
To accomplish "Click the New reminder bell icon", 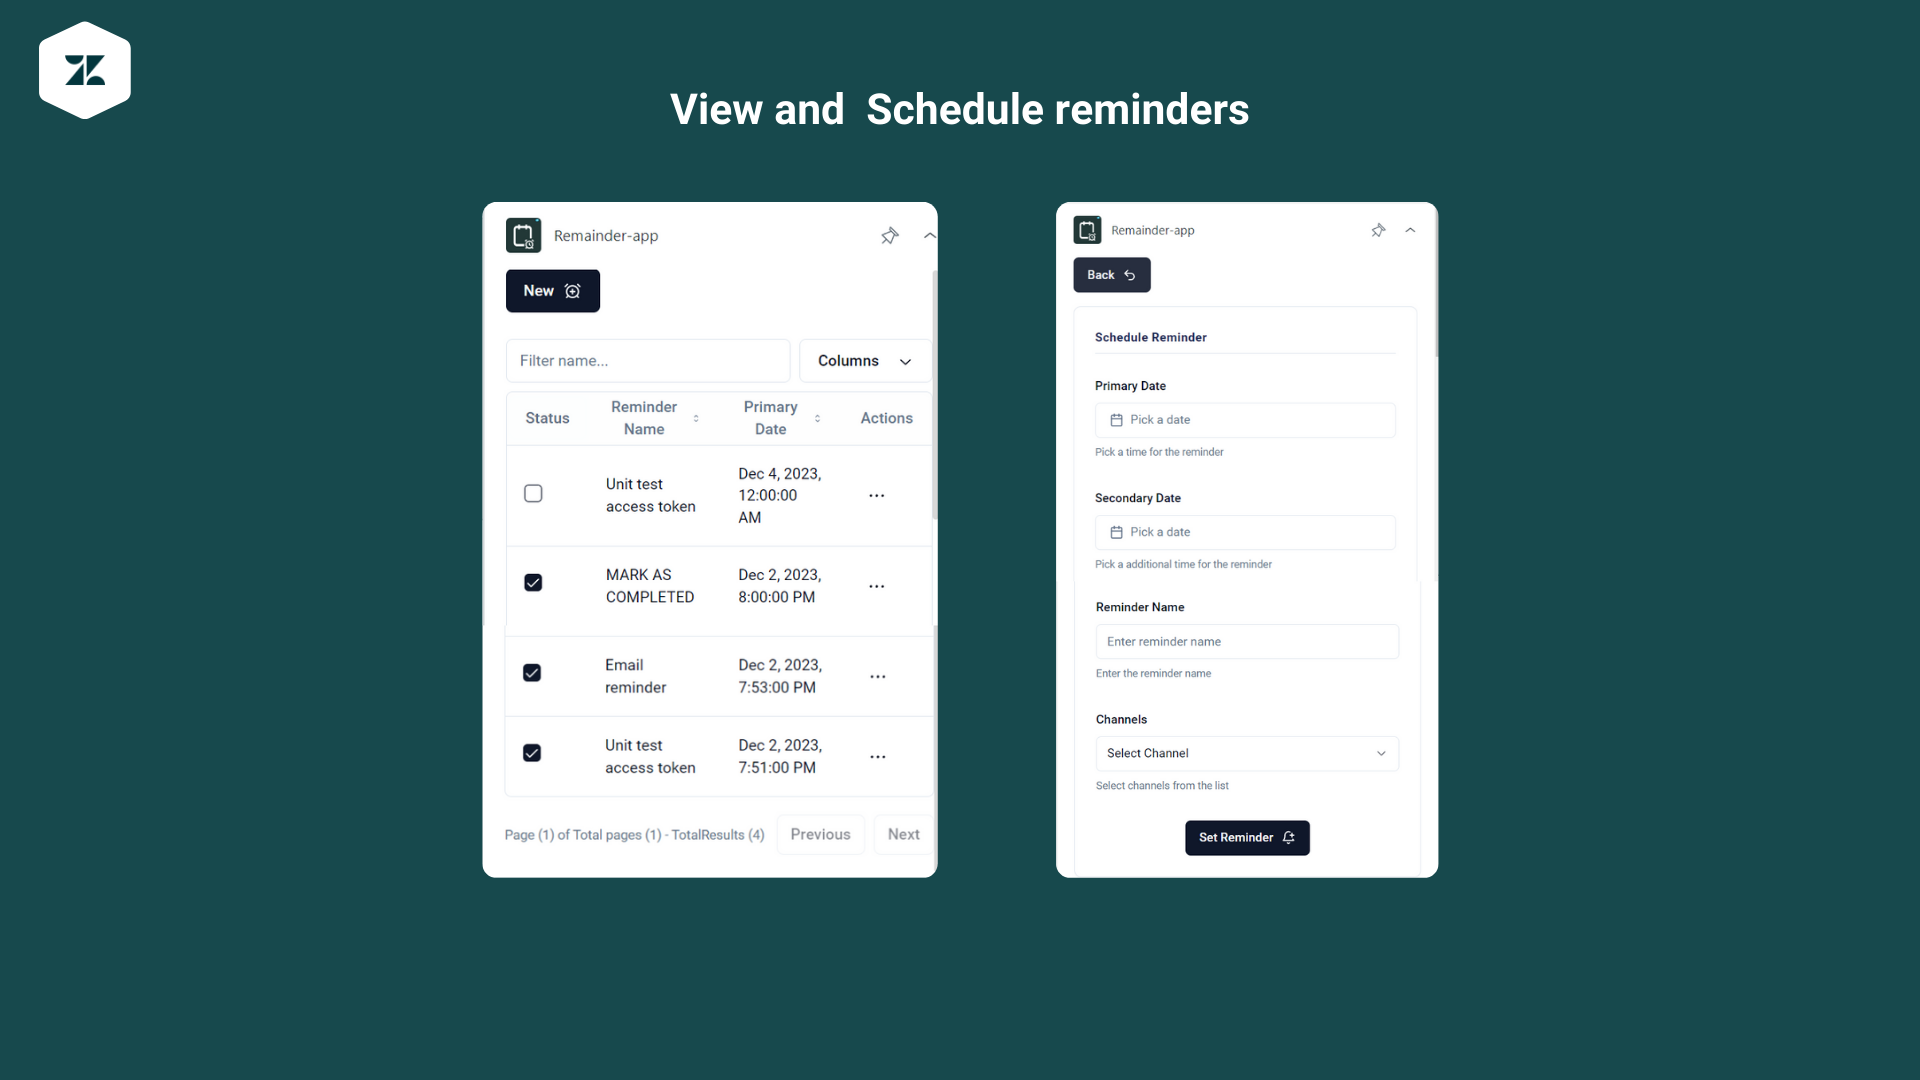I will [x=571, y=290].
